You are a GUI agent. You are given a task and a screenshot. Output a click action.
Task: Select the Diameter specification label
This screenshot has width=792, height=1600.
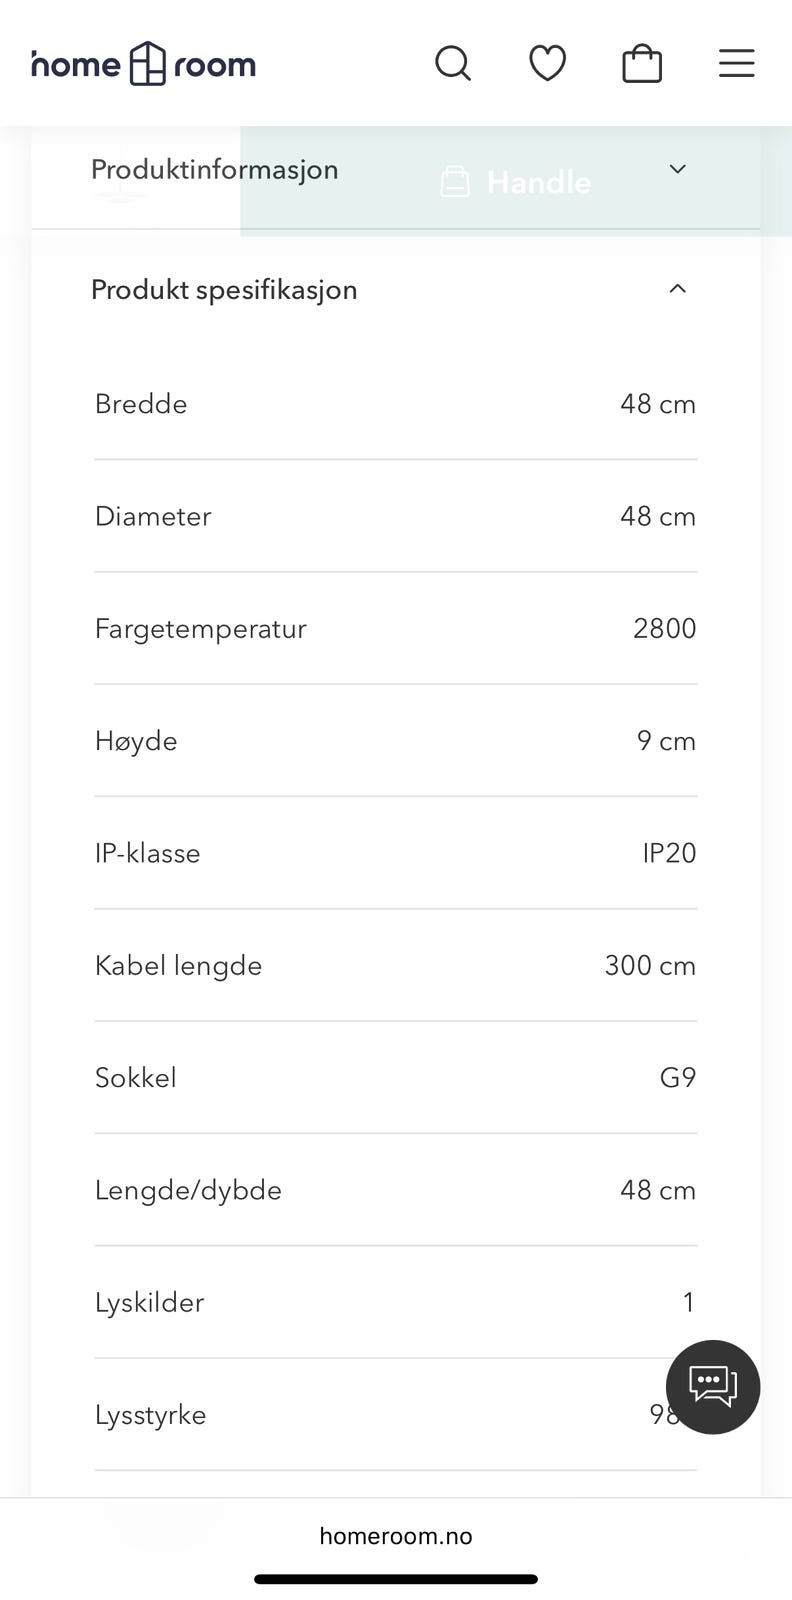(153, 516)
